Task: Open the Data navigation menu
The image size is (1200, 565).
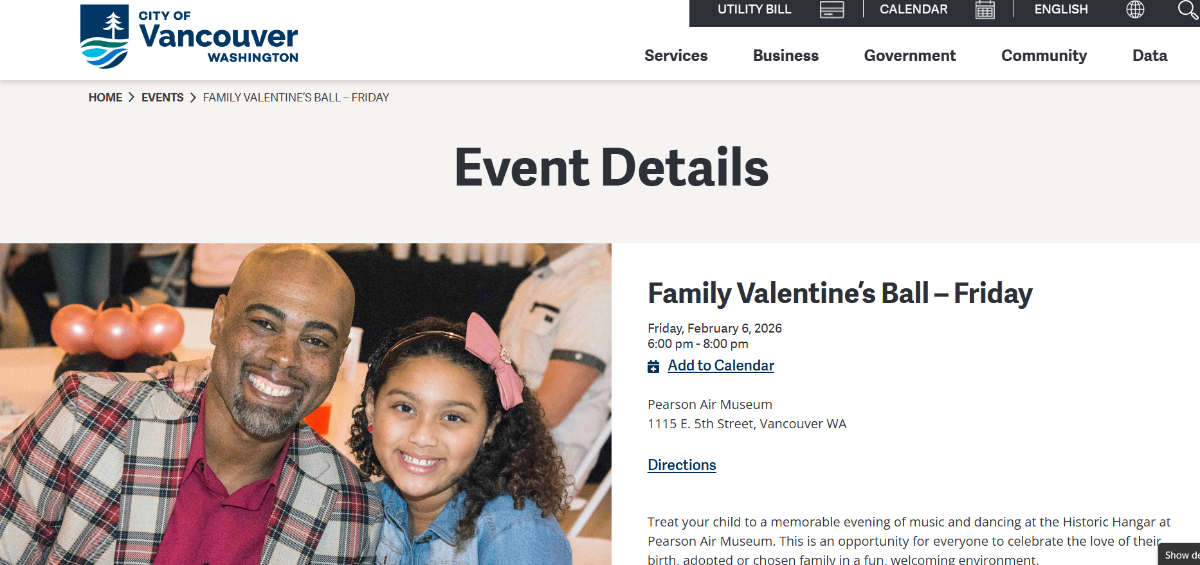Action: [1150, 56]
